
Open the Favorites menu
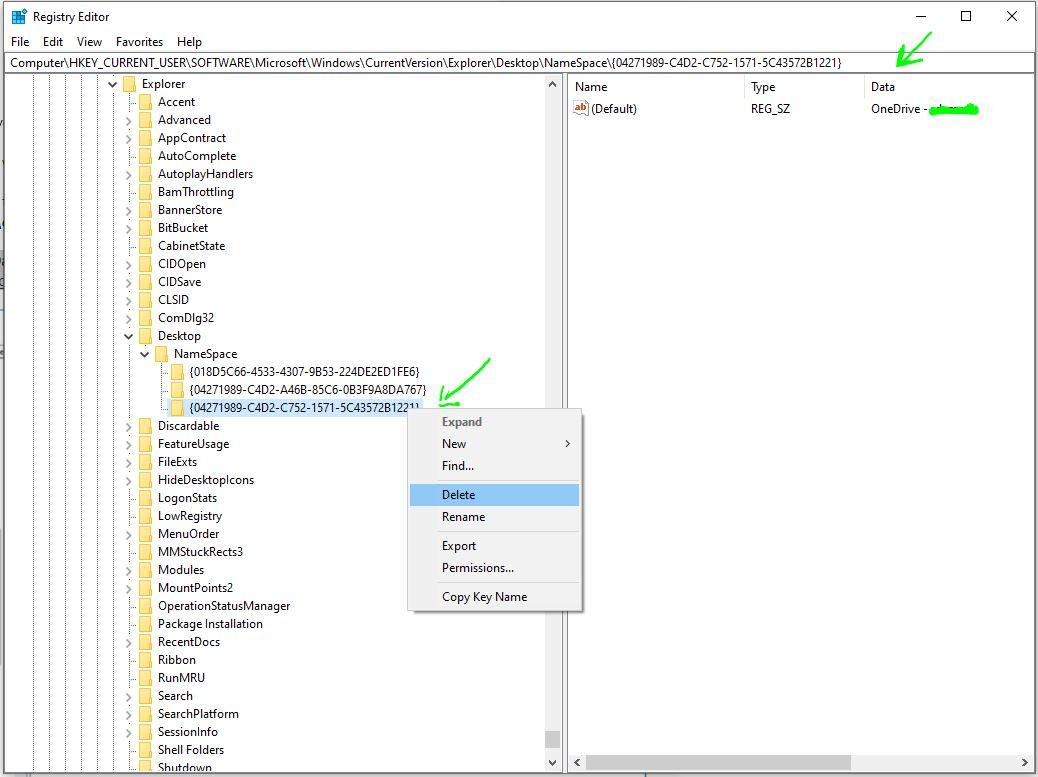click(139, 41)
